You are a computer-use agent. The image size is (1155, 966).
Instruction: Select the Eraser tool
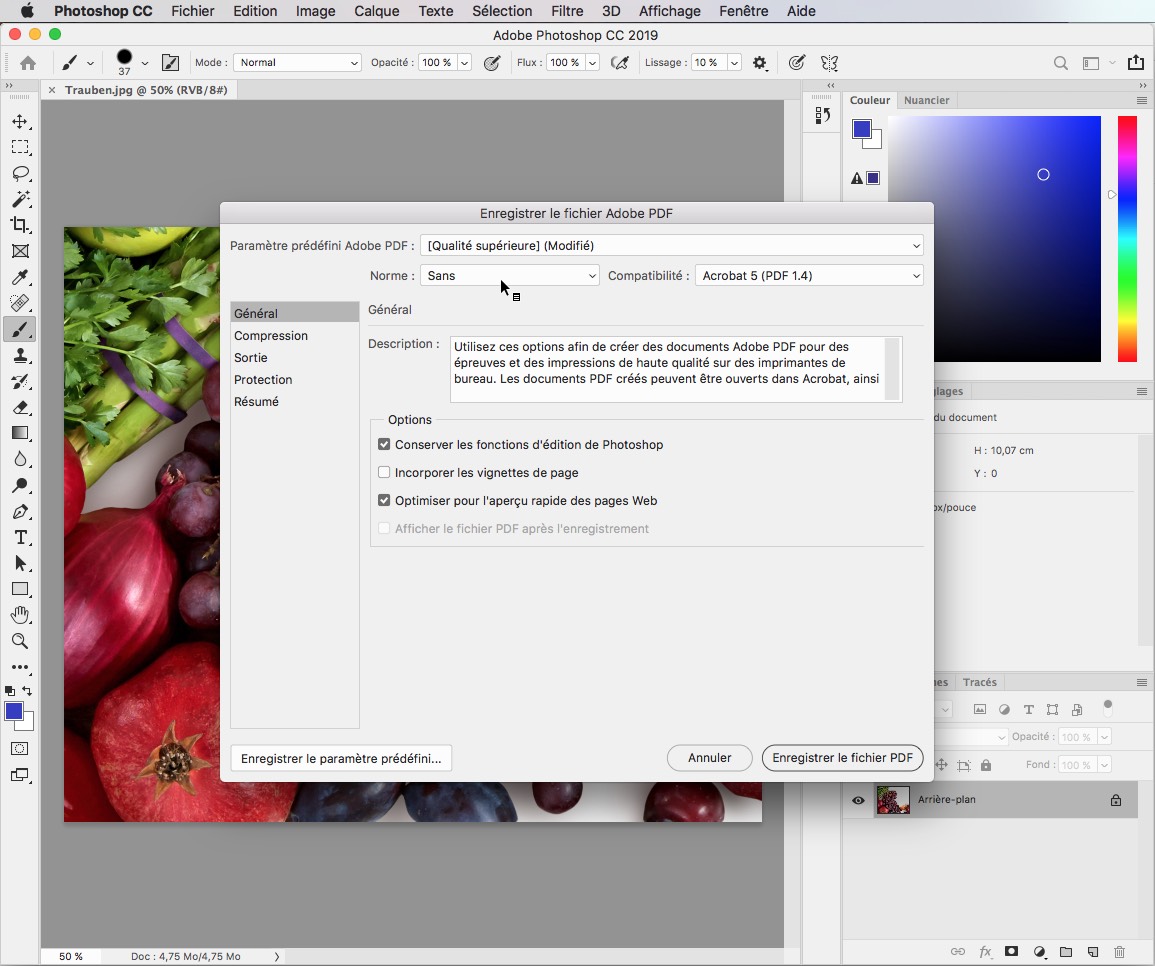(20, 407)
